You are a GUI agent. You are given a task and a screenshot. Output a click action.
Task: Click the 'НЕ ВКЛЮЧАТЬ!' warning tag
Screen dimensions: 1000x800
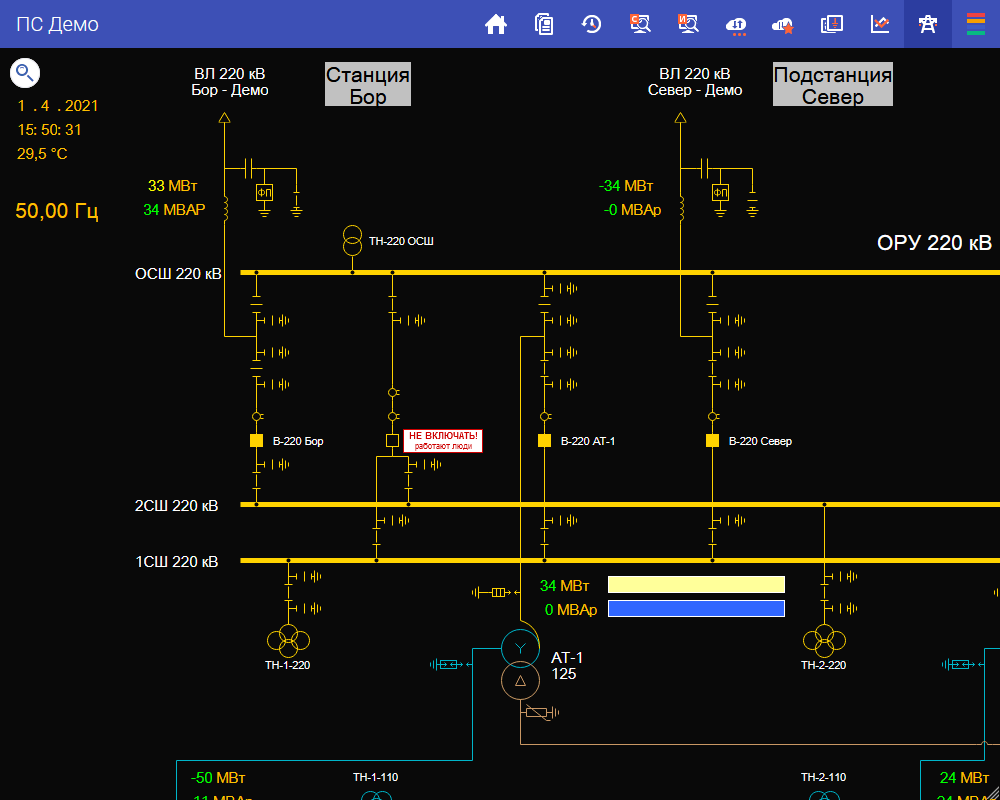[x=443, y=441]
